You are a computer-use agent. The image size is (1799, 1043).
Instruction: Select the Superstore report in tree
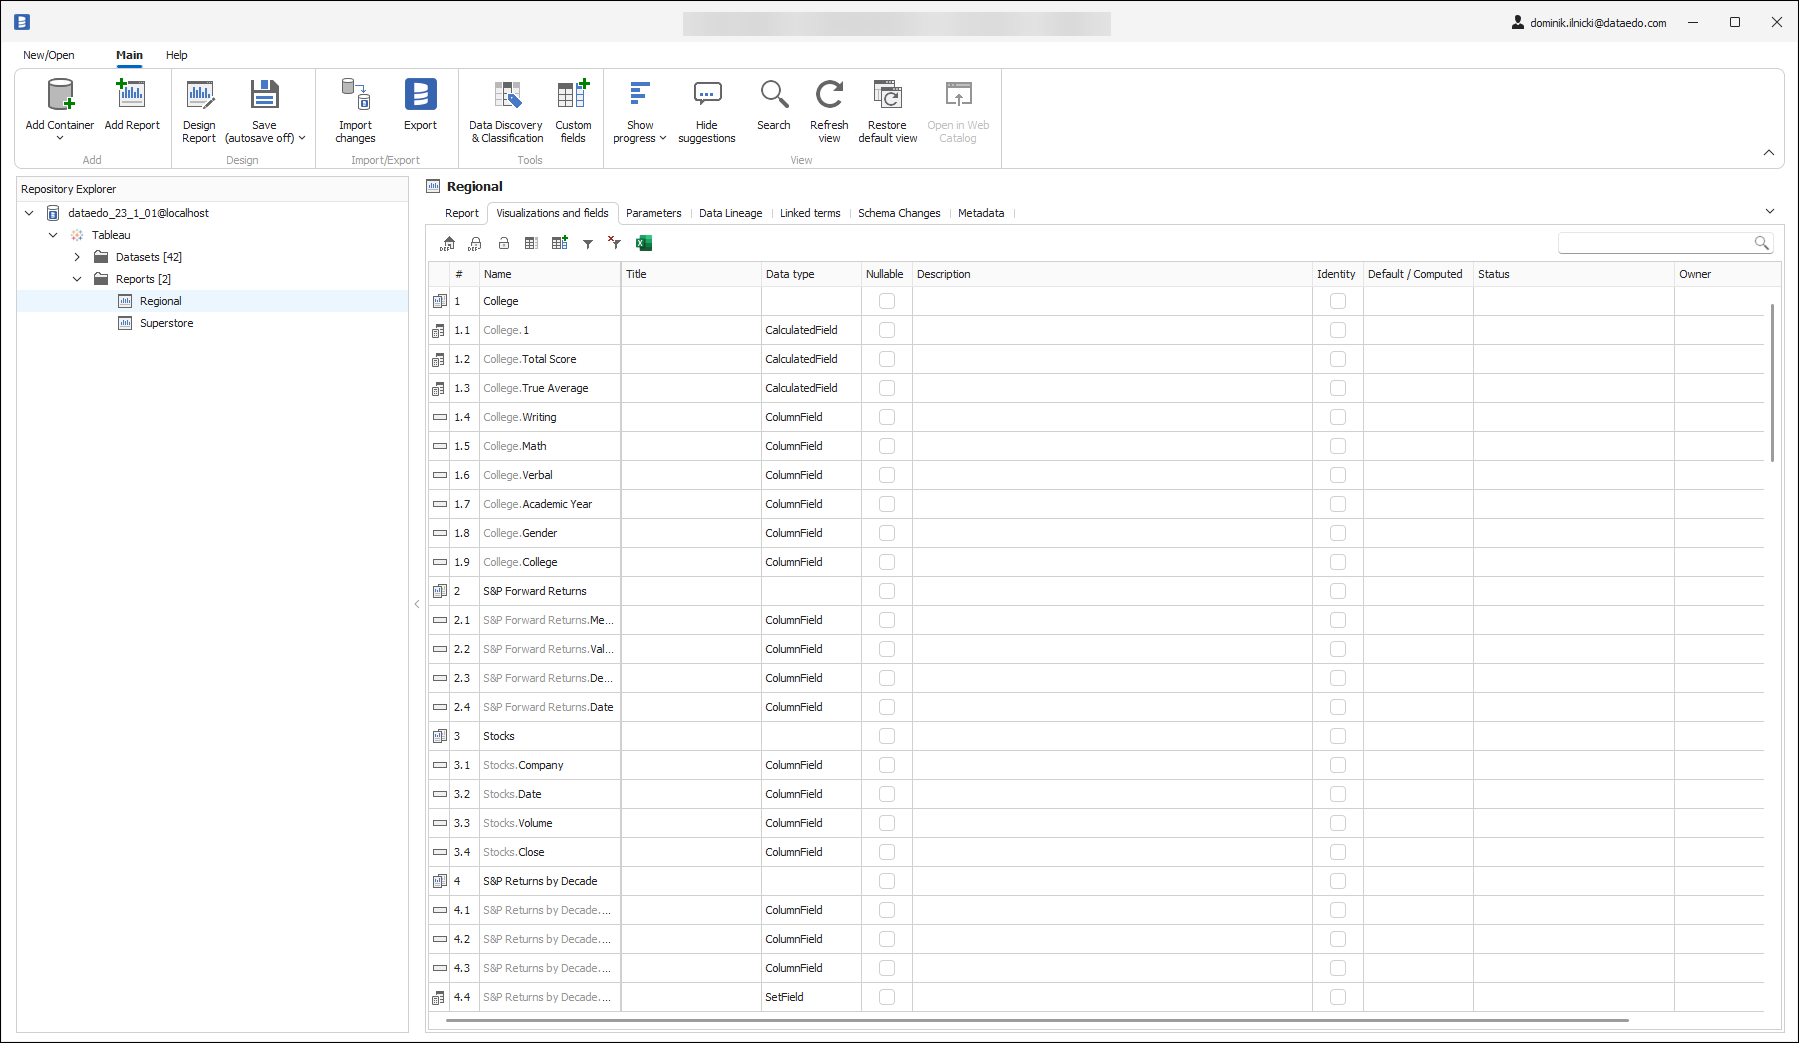166,323
